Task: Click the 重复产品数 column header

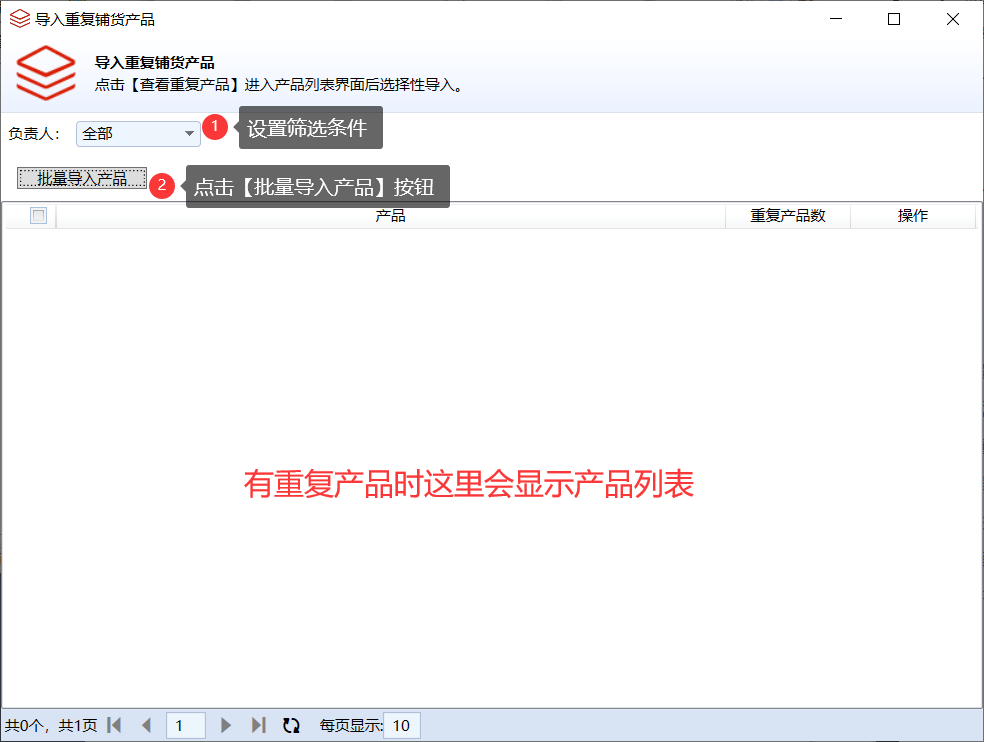Action: (x=788, y=216)
